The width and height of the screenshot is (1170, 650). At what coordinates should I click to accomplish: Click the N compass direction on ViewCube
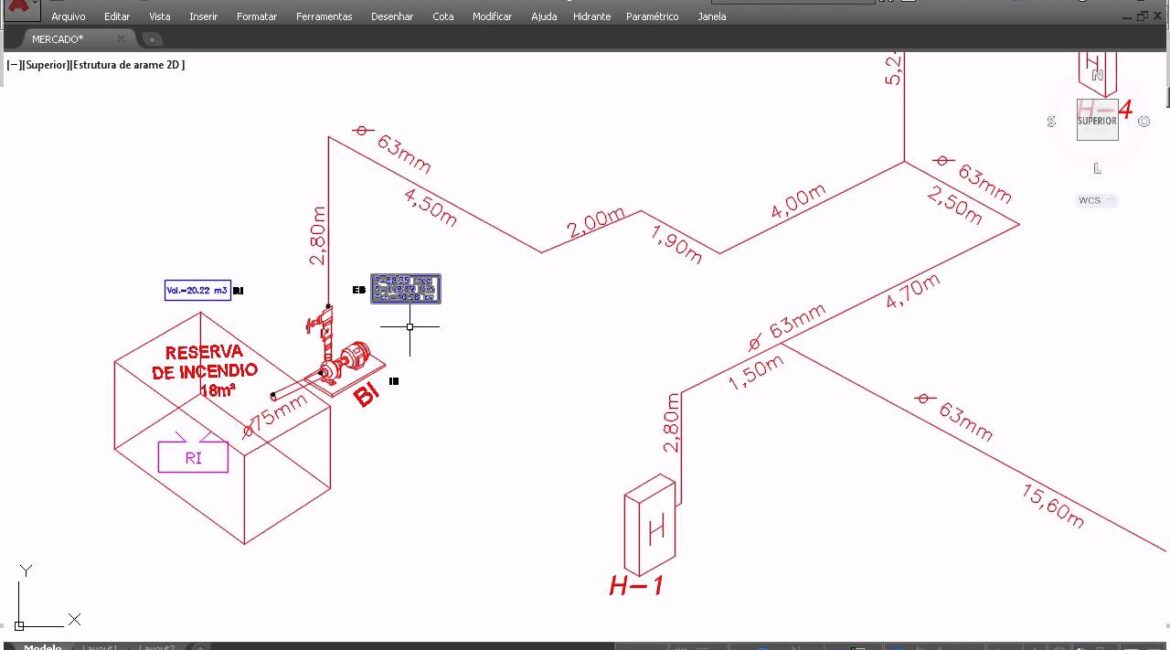(x=1097, y=75)
